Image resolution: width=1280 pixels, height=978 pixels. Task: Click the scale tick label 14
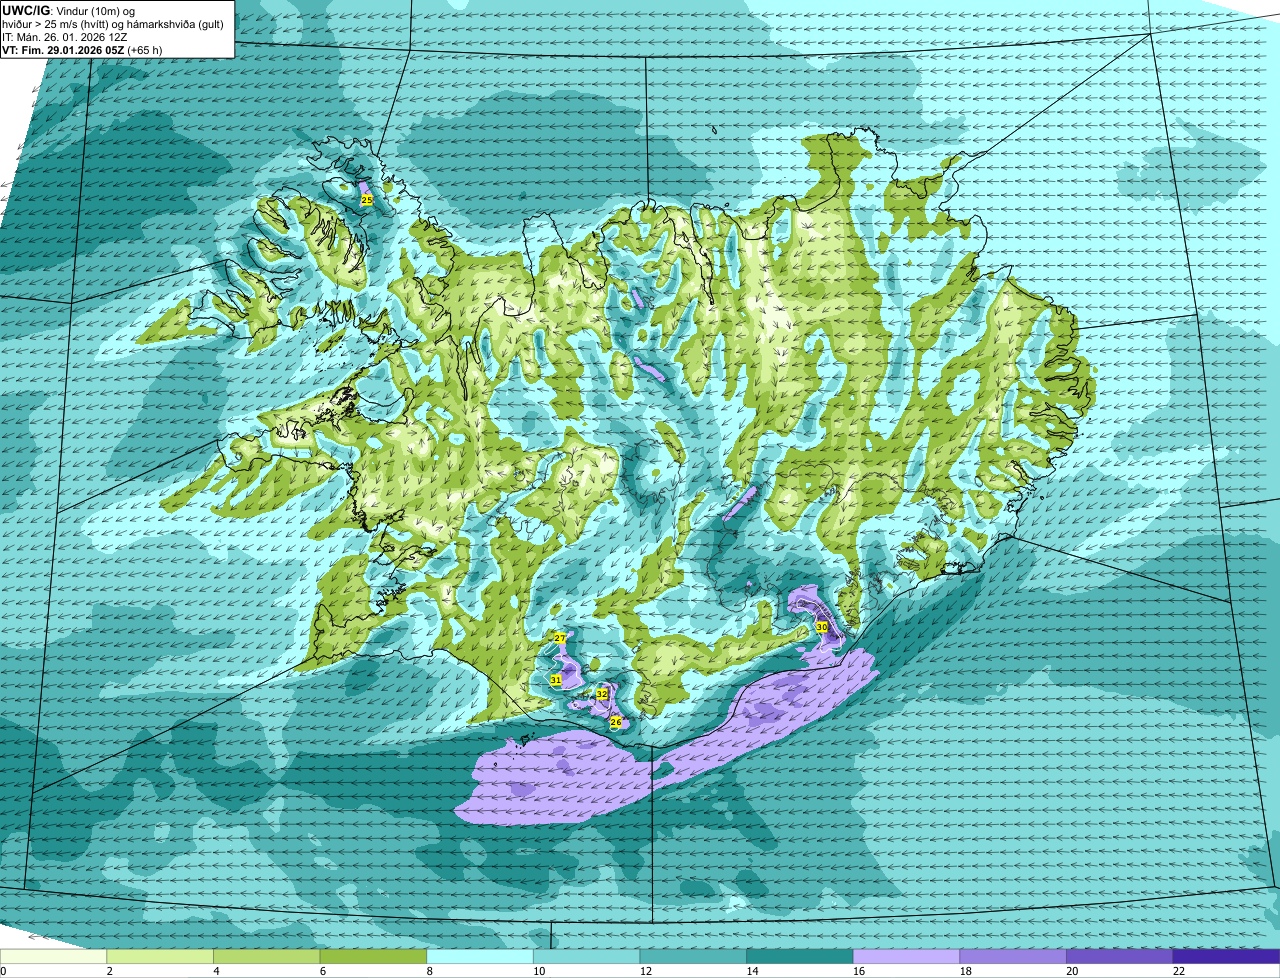tap(752, 971)
